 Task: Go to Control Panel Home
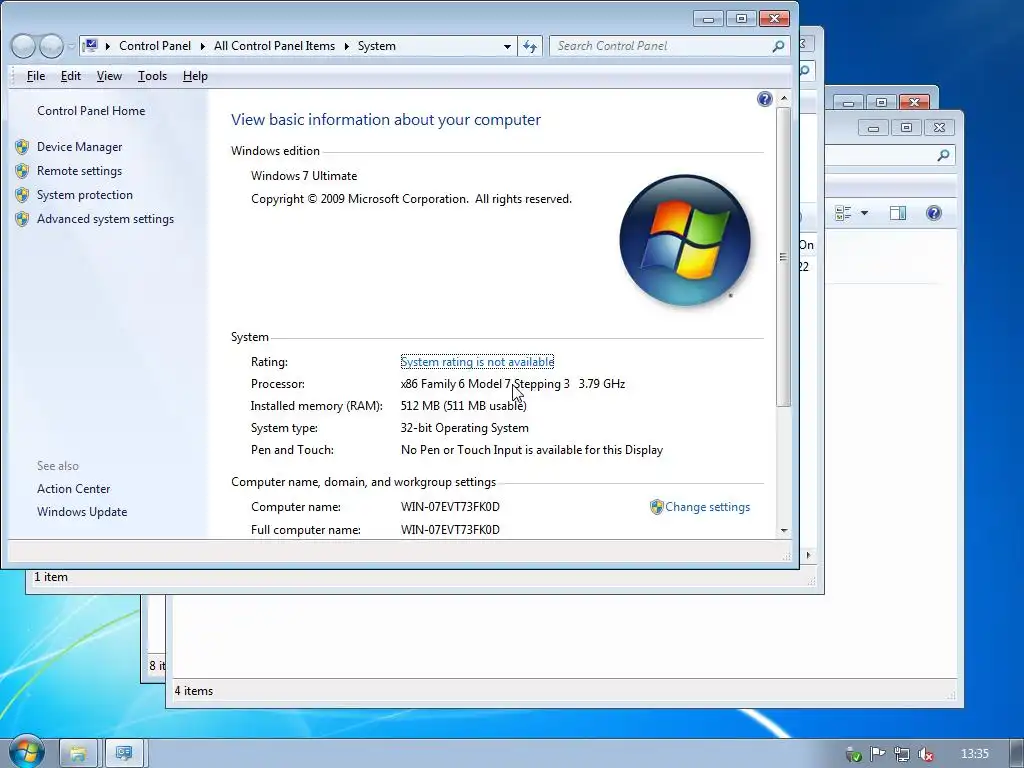tap(91, 110)
